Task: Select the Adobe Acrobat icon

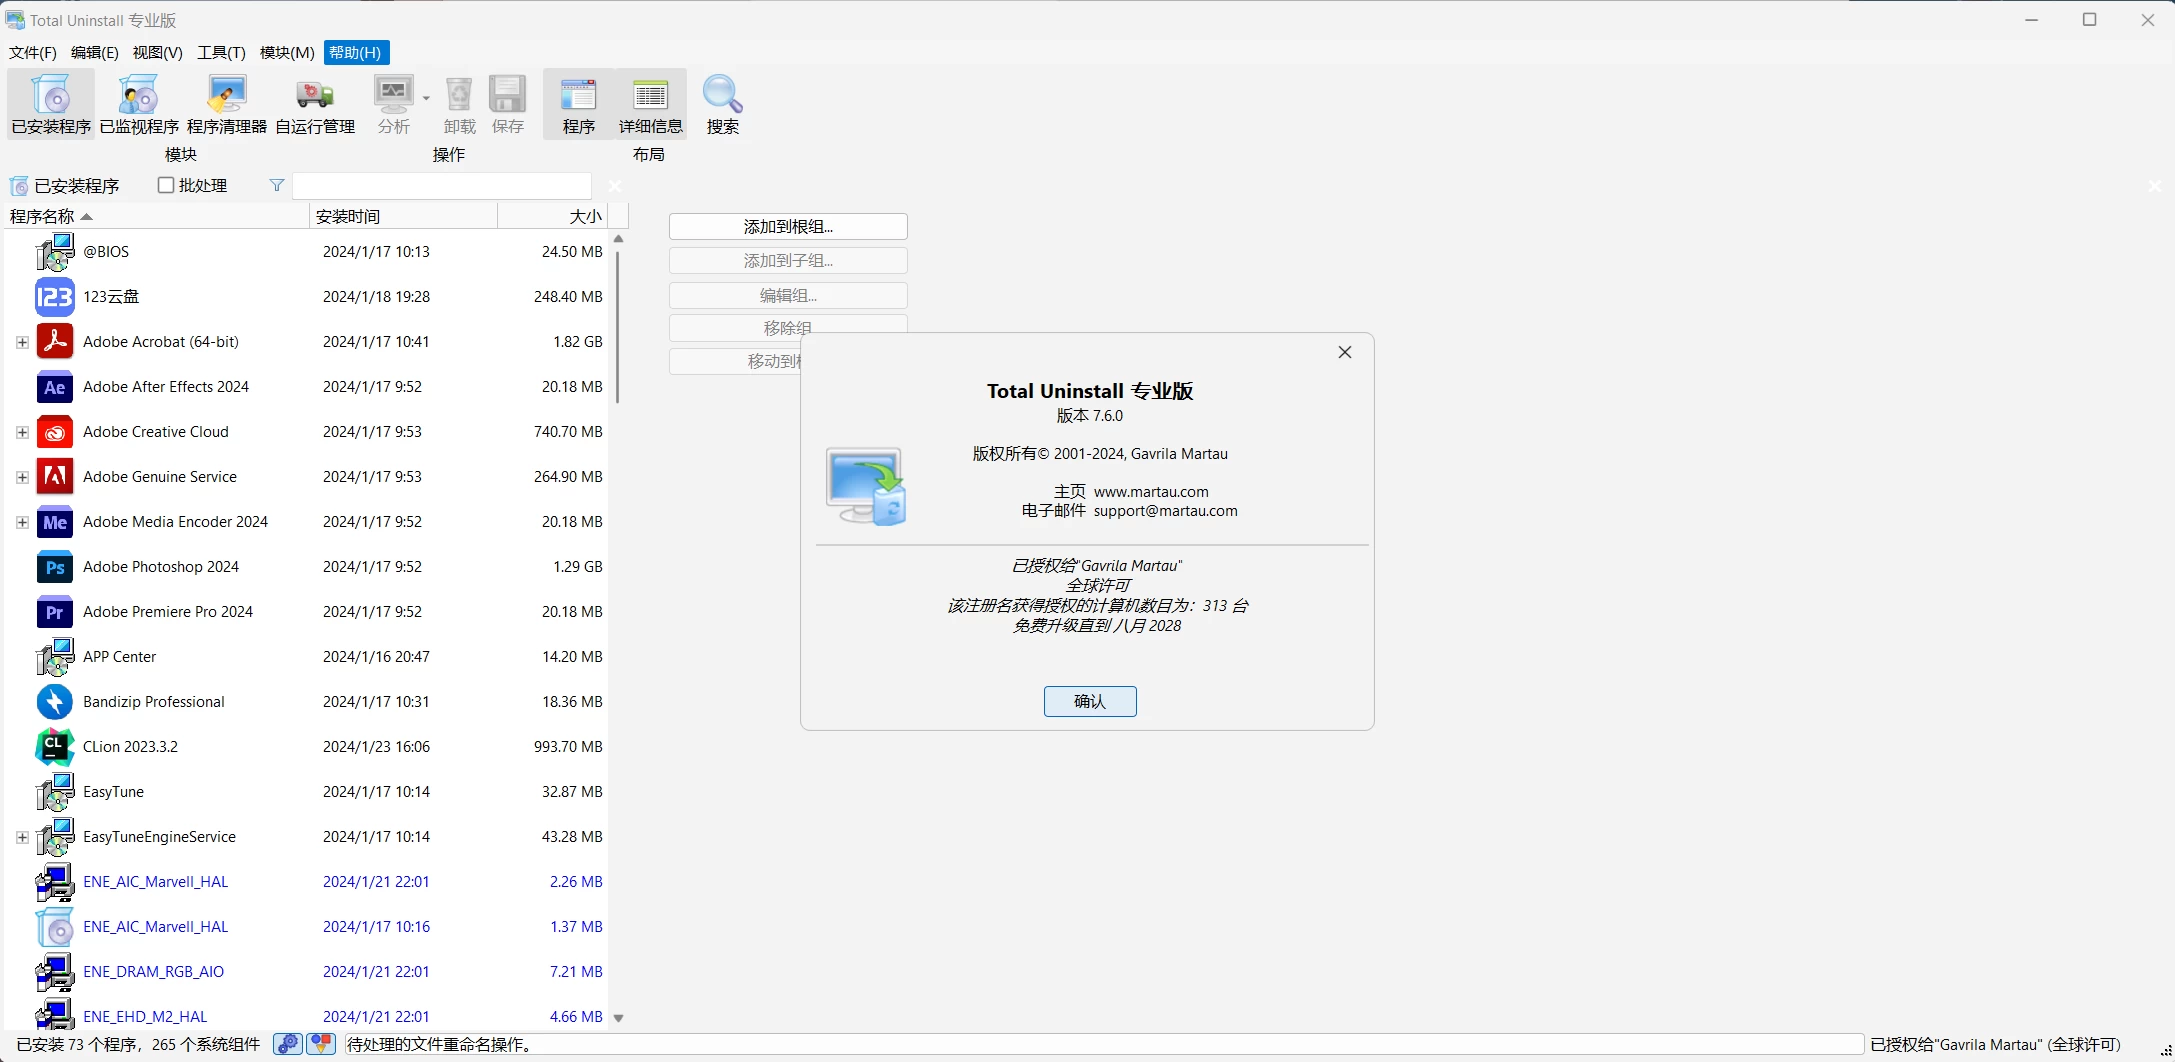Action: click(x=55, y=342)
